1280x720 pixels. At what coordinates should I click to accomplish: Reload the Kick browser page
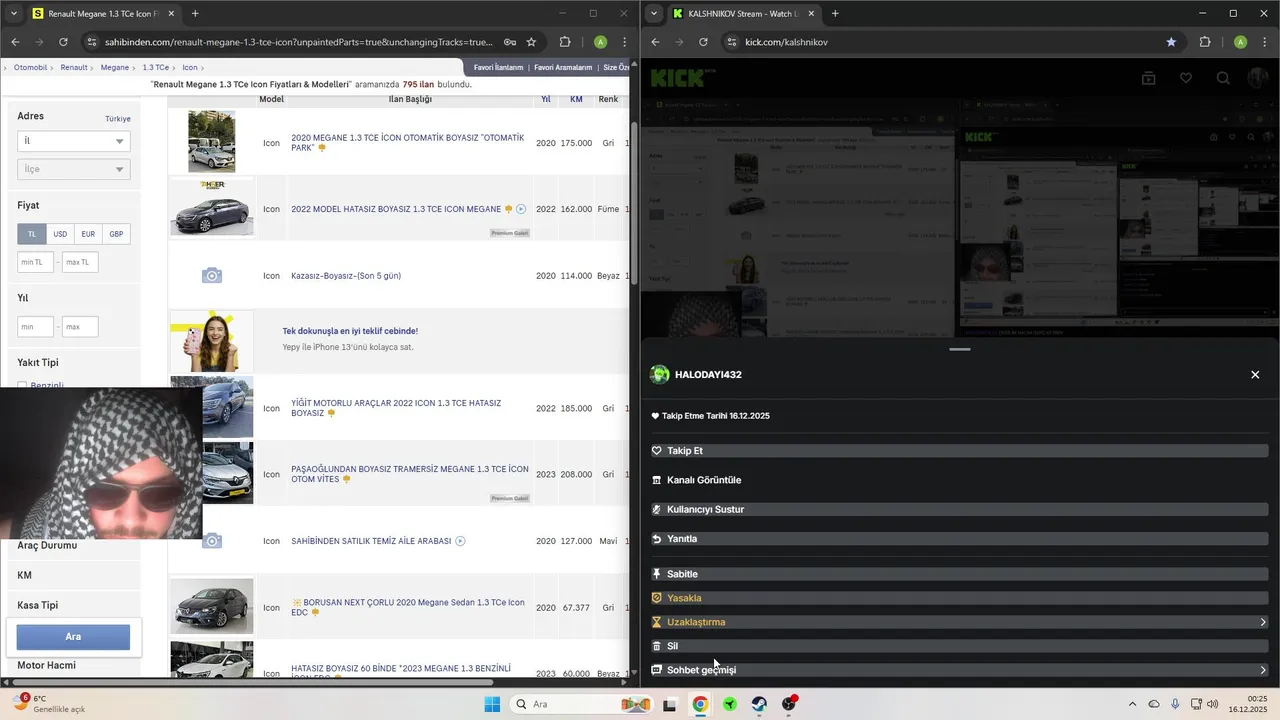(703, 42)
